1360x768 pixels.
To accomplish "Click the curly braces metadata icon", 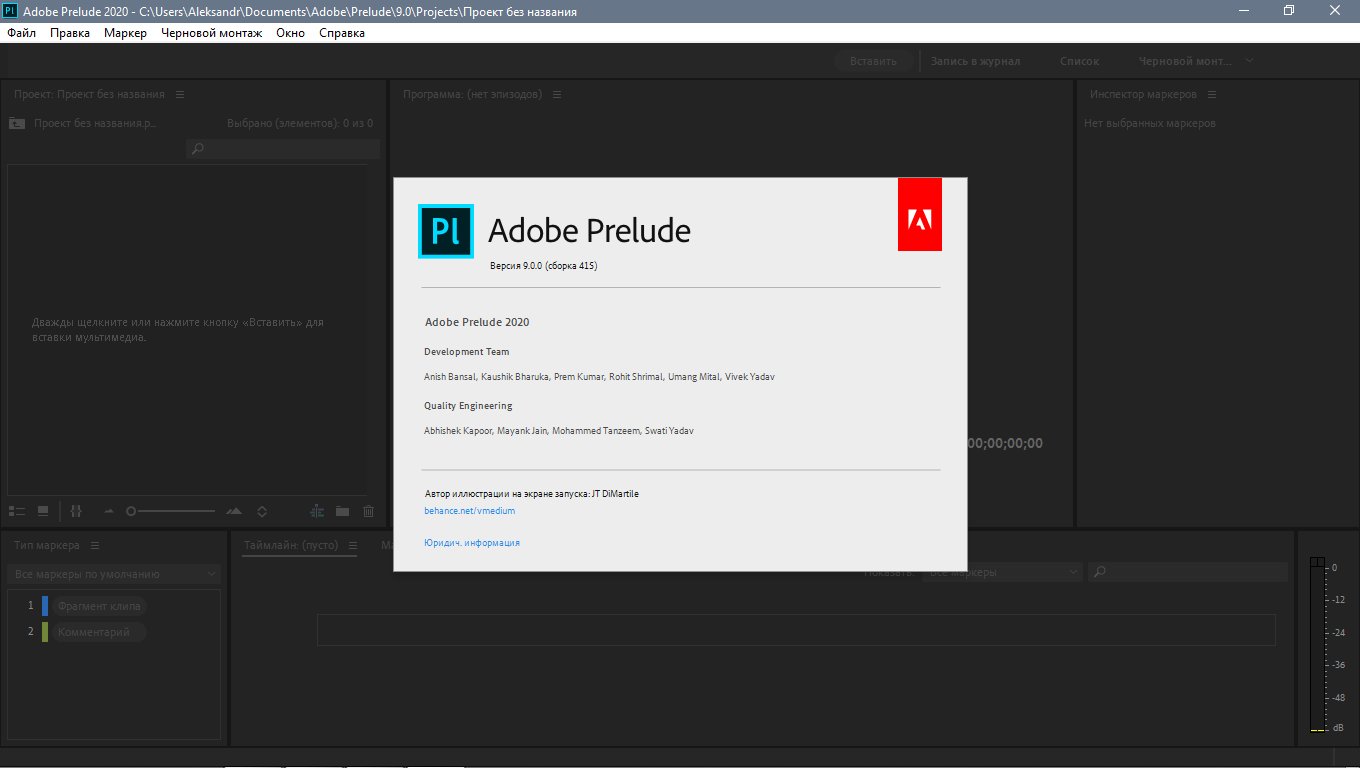I will click(76, 511).
